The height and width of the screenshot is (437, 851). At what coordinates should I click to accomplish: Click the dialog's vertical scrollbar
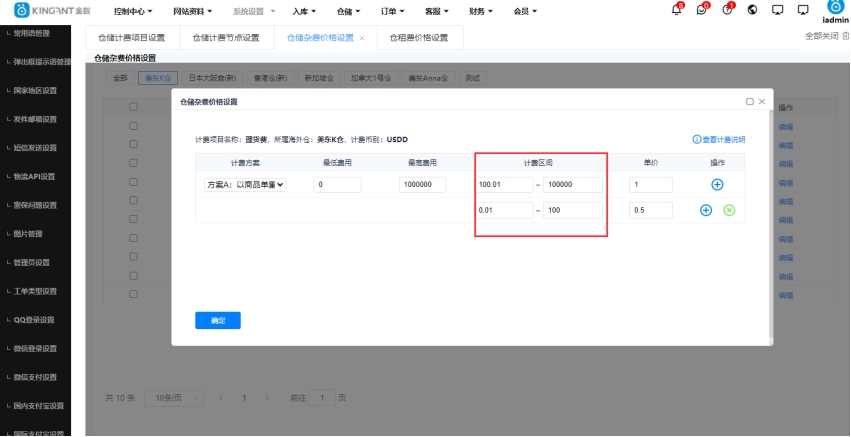(x=771, y=225)
